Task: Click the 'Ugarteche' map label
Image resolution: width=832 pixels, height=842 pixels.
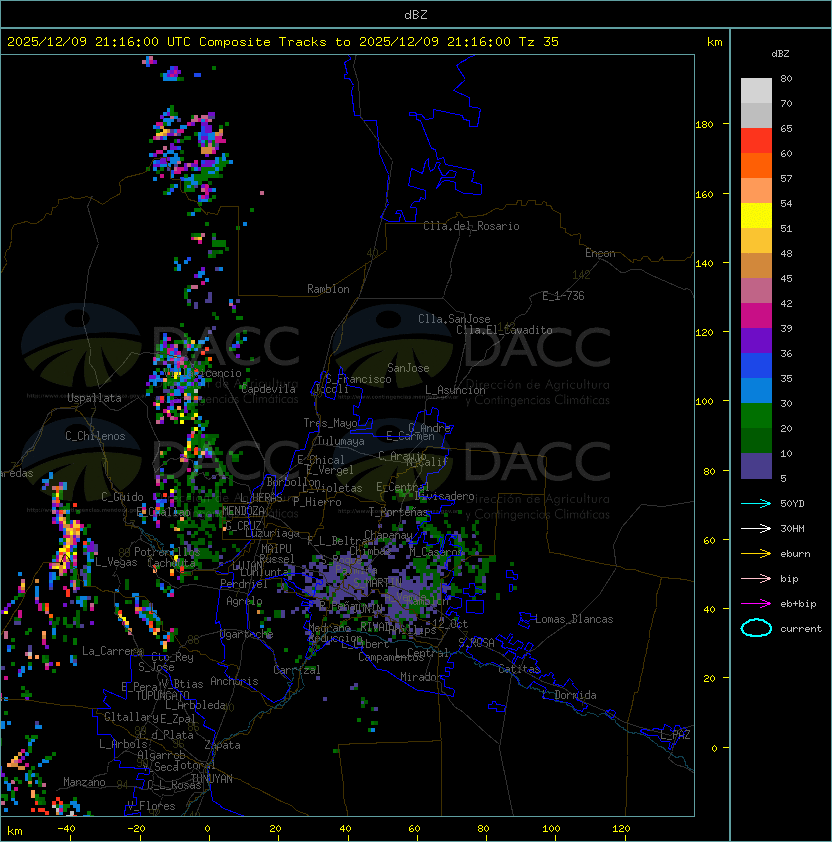Action: pos(246,634)
